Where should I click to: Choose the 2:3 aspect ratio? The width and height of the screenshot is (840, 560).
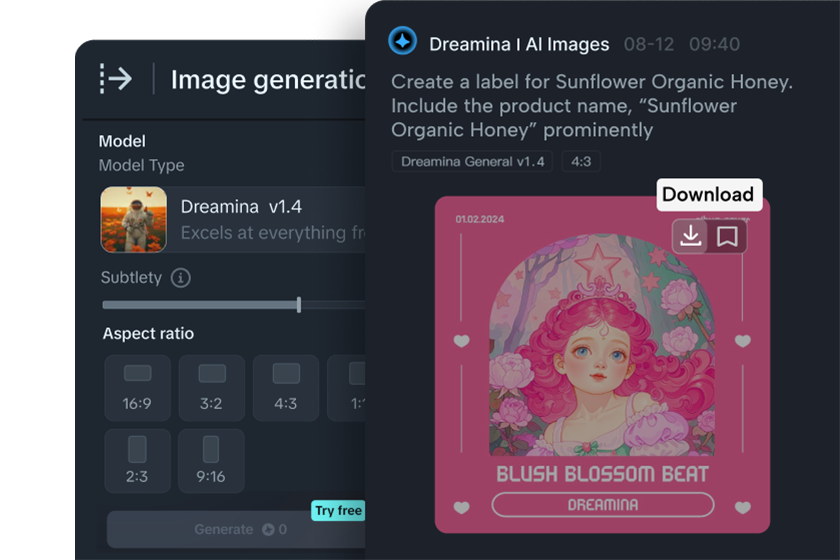[137, 460]
